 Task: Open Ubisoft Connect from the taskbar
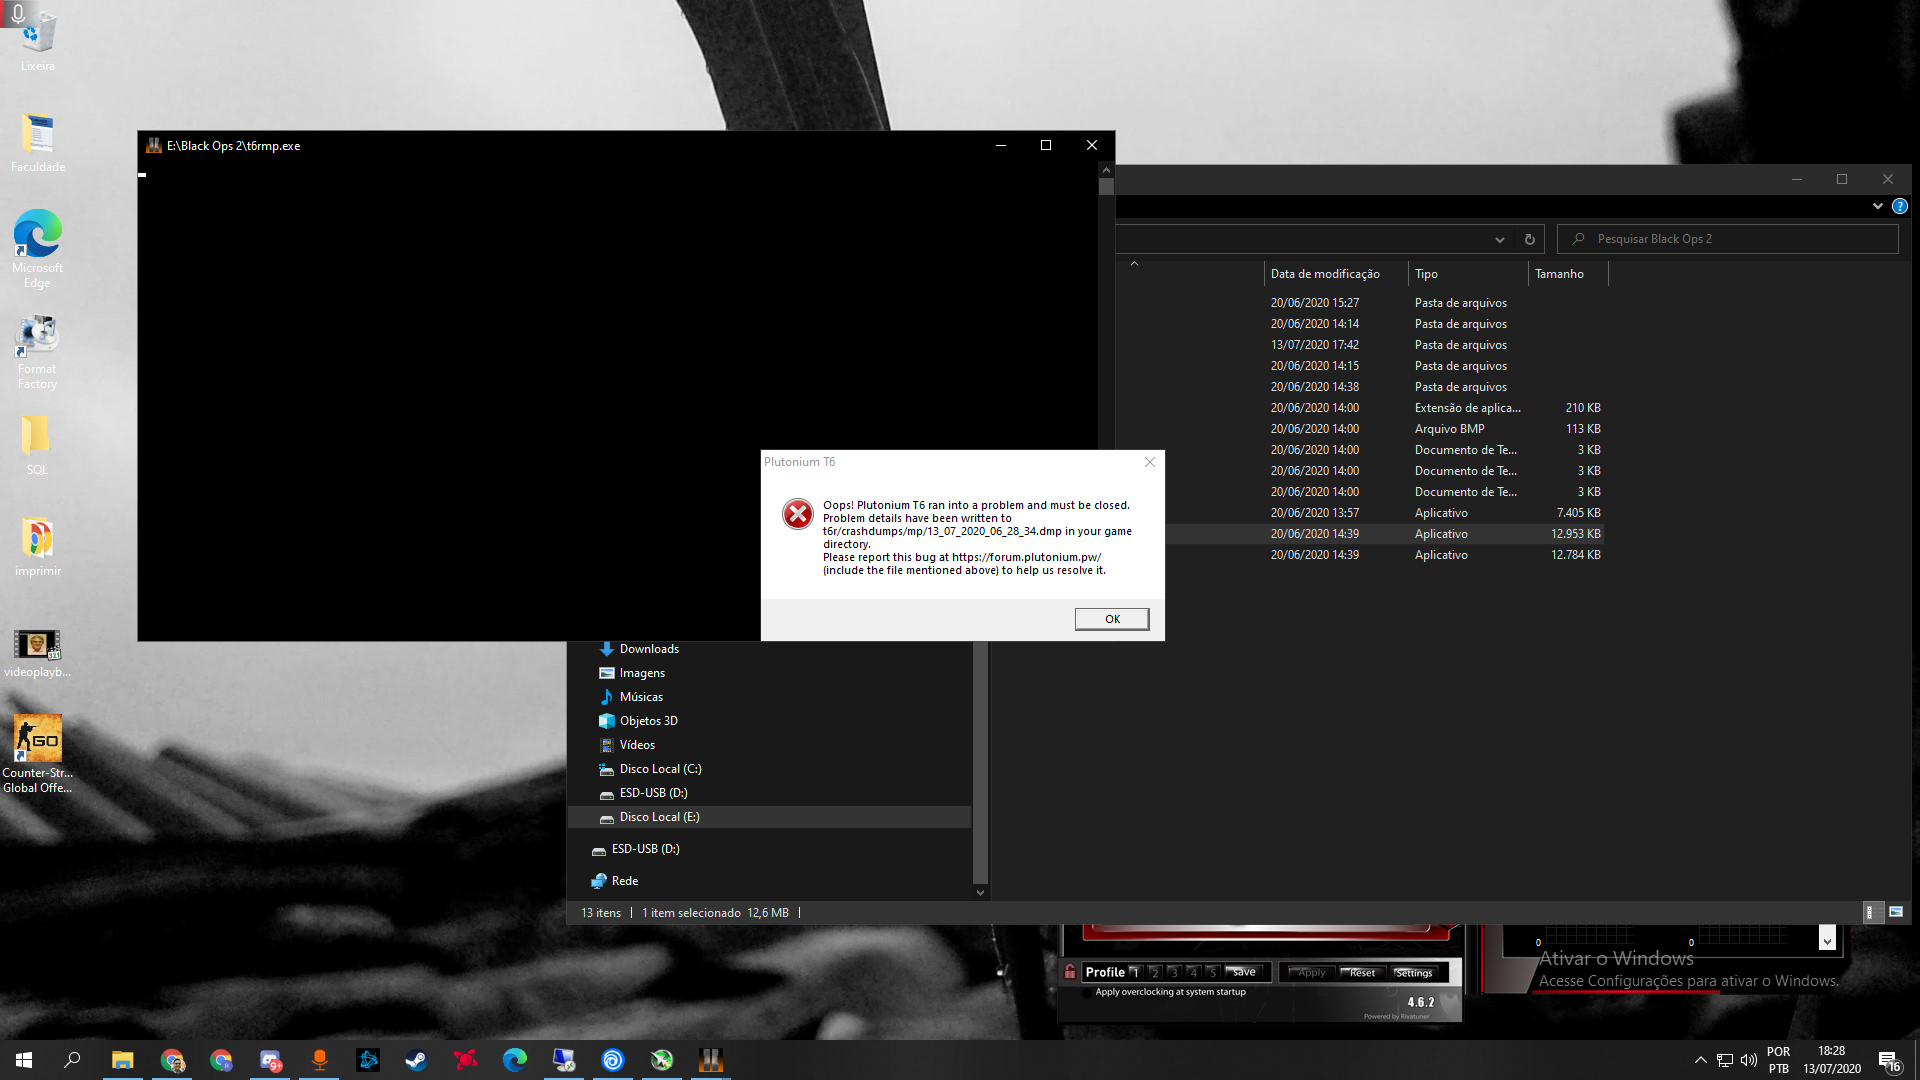tap(613, 1060)
